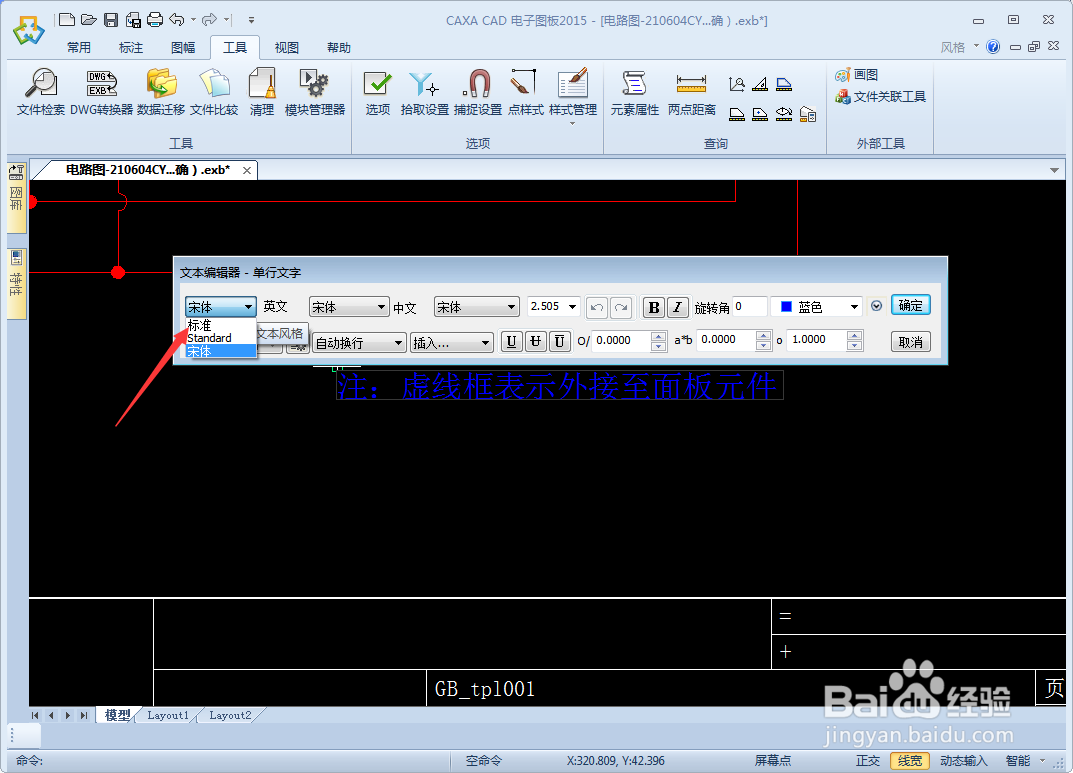1073x773 pixels.
Task: Open the 自动换行 wrap mode dropdown
Action: [359, 343]
